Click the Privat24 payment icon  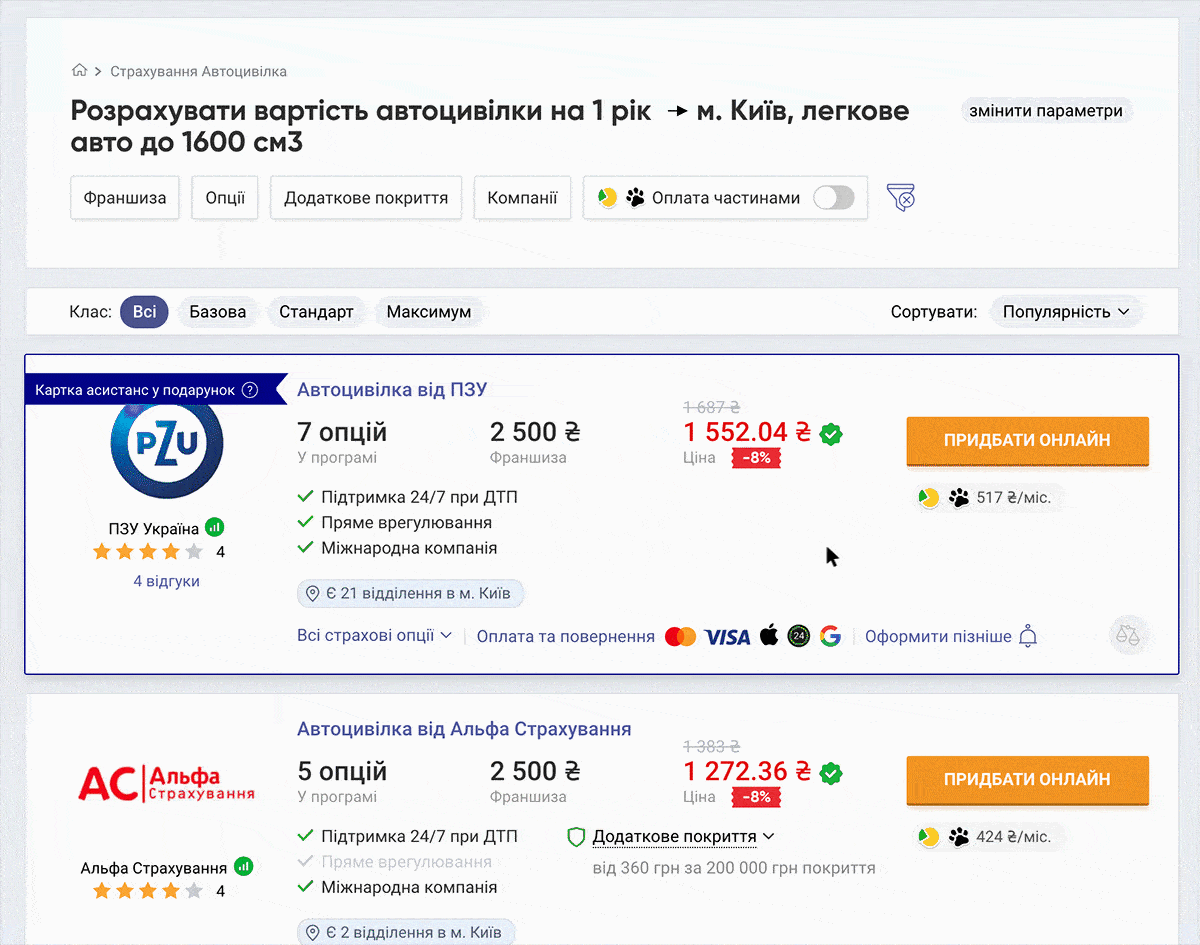(x=798, y=636)
